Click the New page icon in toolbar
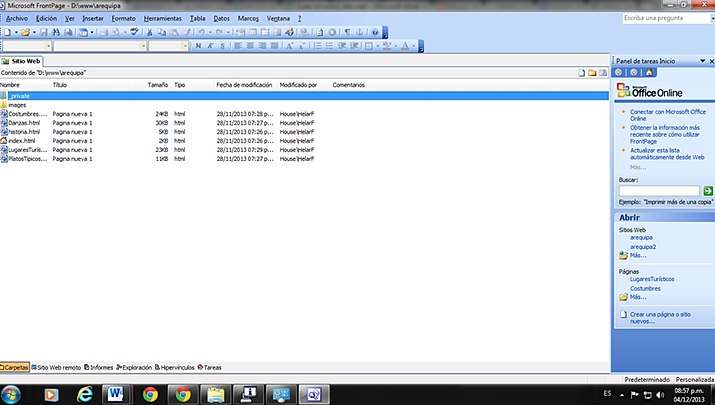 coord(8,32)
